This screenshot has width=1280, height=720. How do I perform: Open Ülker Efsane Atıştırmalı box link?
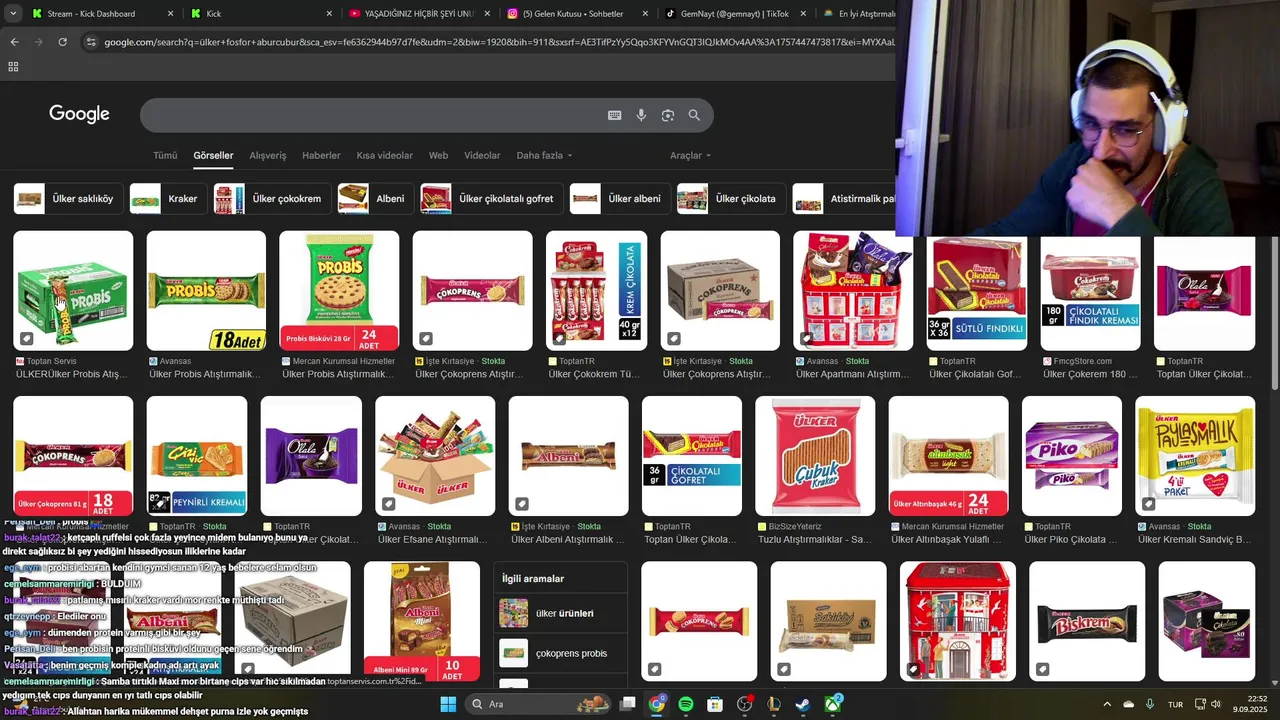point(432,539)
